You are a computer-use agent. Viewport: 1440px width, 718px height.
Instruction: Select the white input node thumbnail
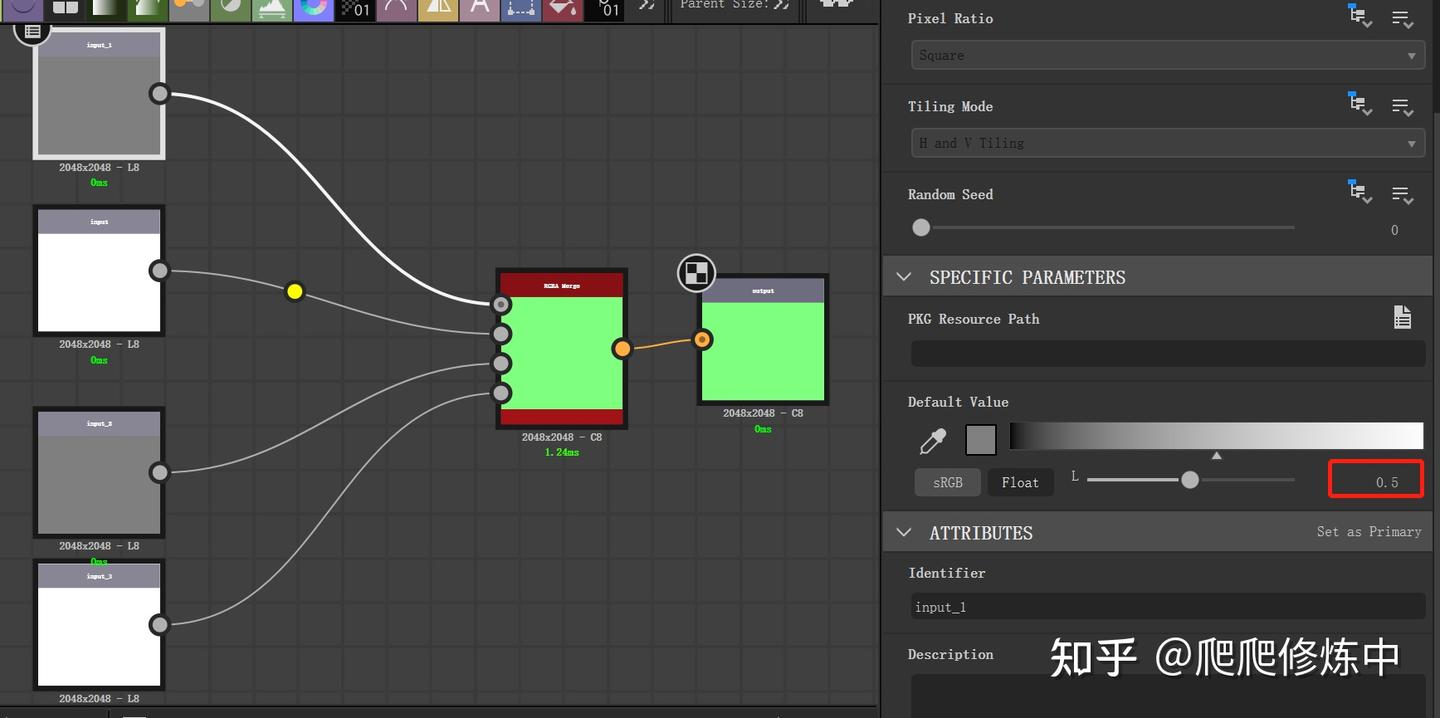click(99, 282)
